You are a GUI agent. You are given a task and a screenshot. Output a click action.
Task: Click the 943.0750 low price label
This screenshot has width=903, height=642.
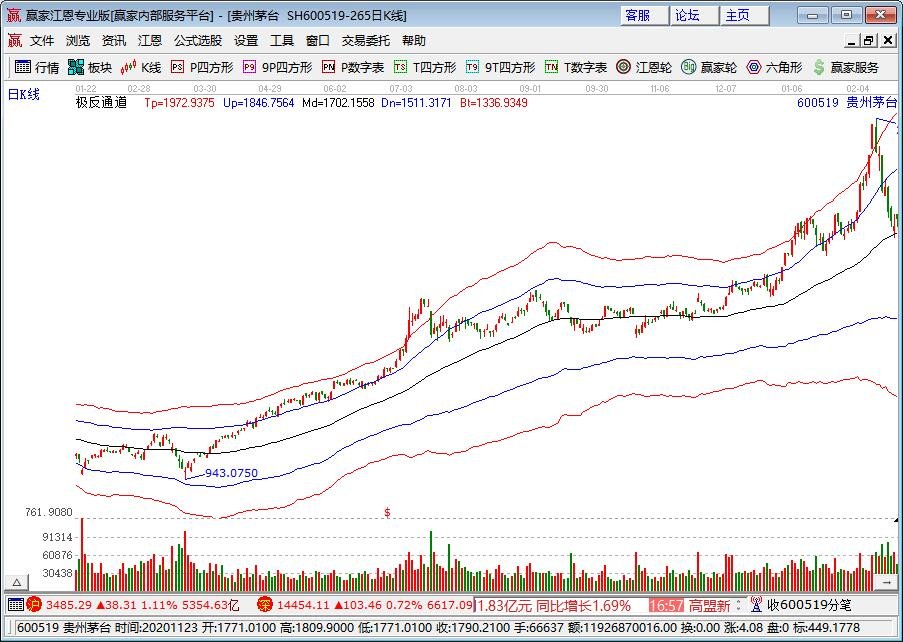click(232, 473)
